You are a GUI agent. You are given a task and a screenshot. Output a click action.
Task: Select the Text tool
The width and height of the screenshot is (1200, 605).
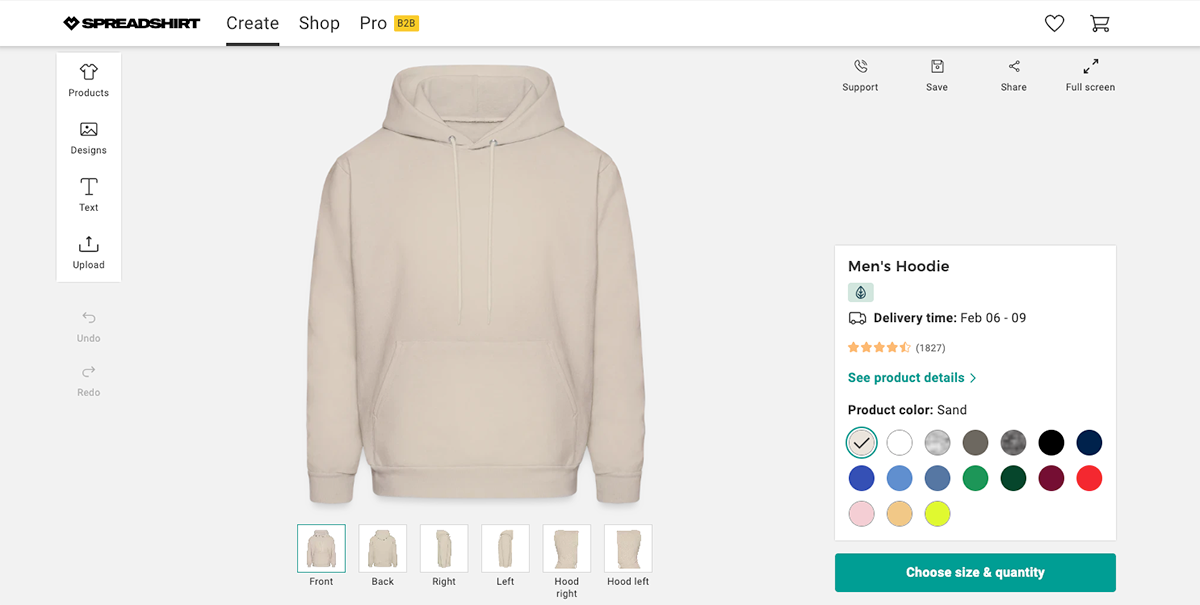(x=89, y=194)
